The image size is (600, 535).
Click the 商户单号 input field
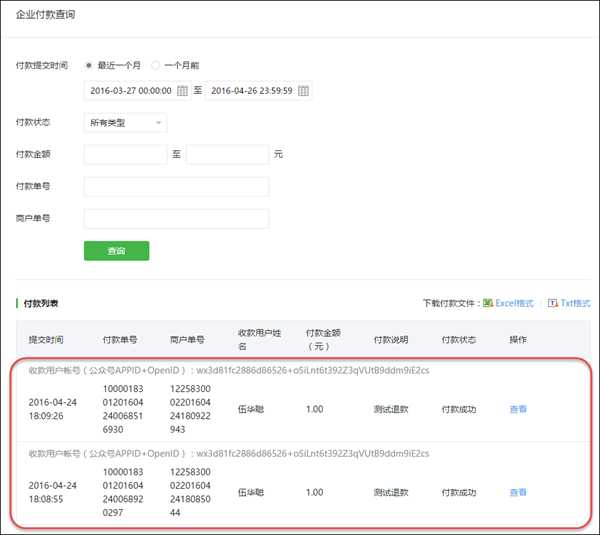click(x=177, y=219)
